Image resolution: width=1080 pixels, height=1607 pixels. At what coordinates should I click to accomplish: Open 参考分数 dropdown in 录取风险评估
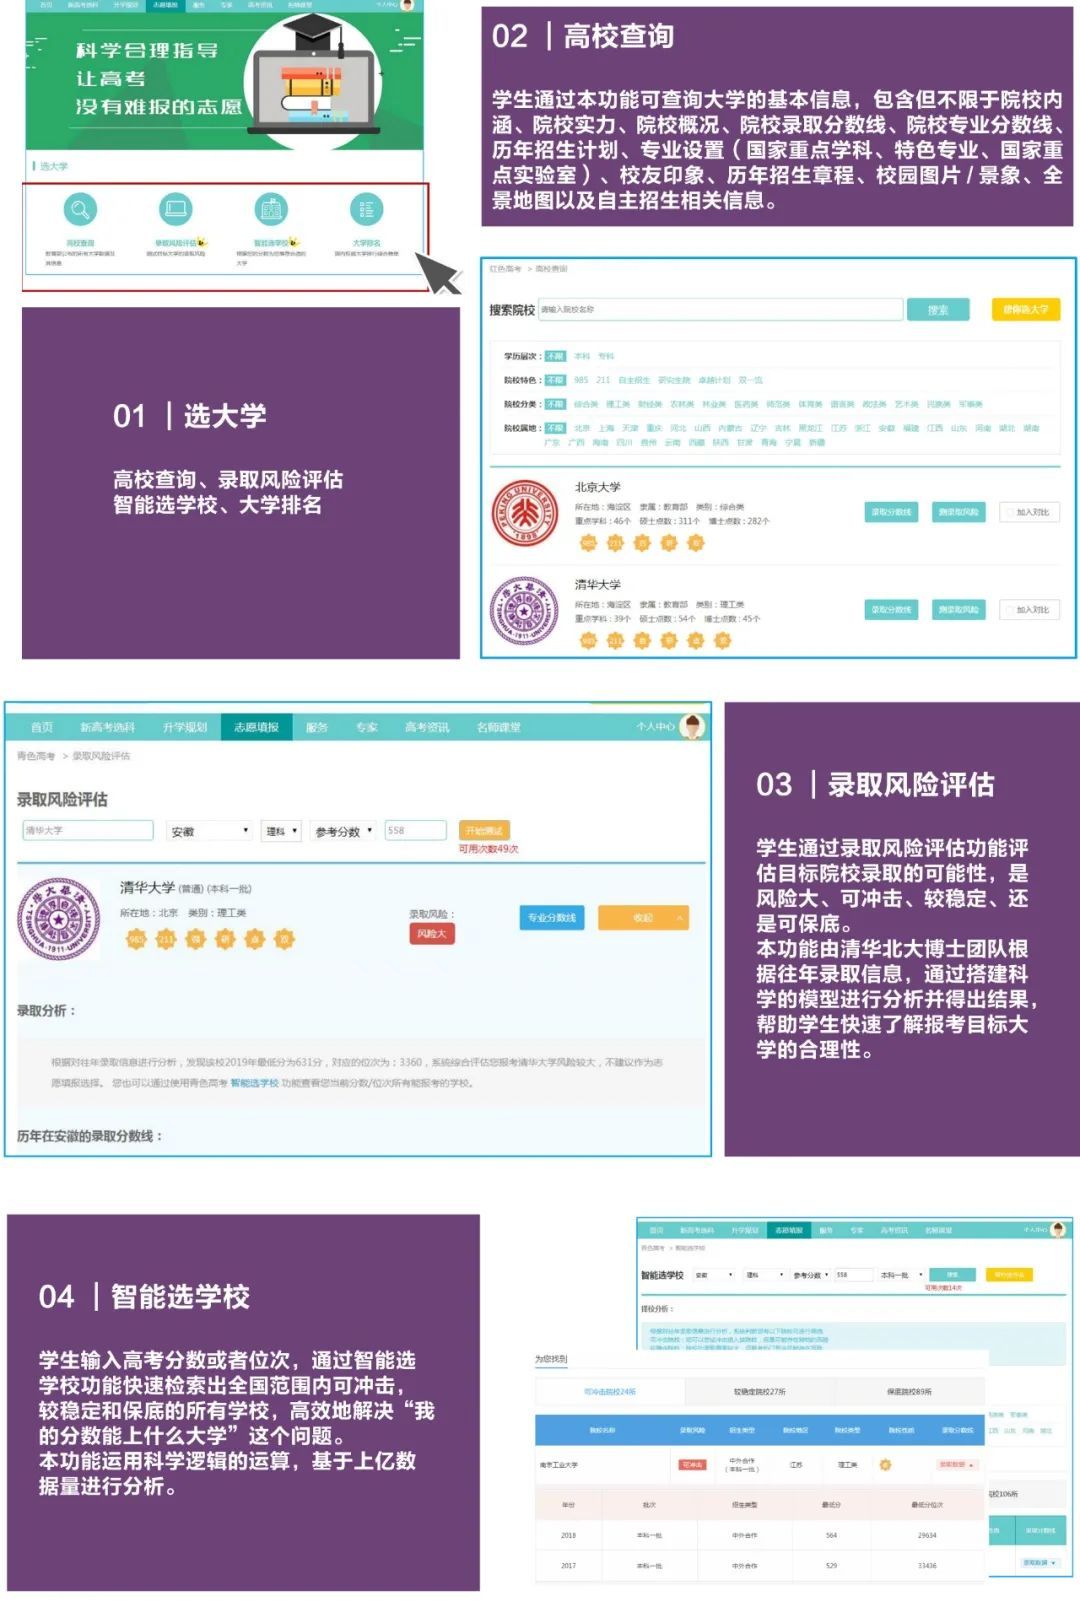click(343, 831)
